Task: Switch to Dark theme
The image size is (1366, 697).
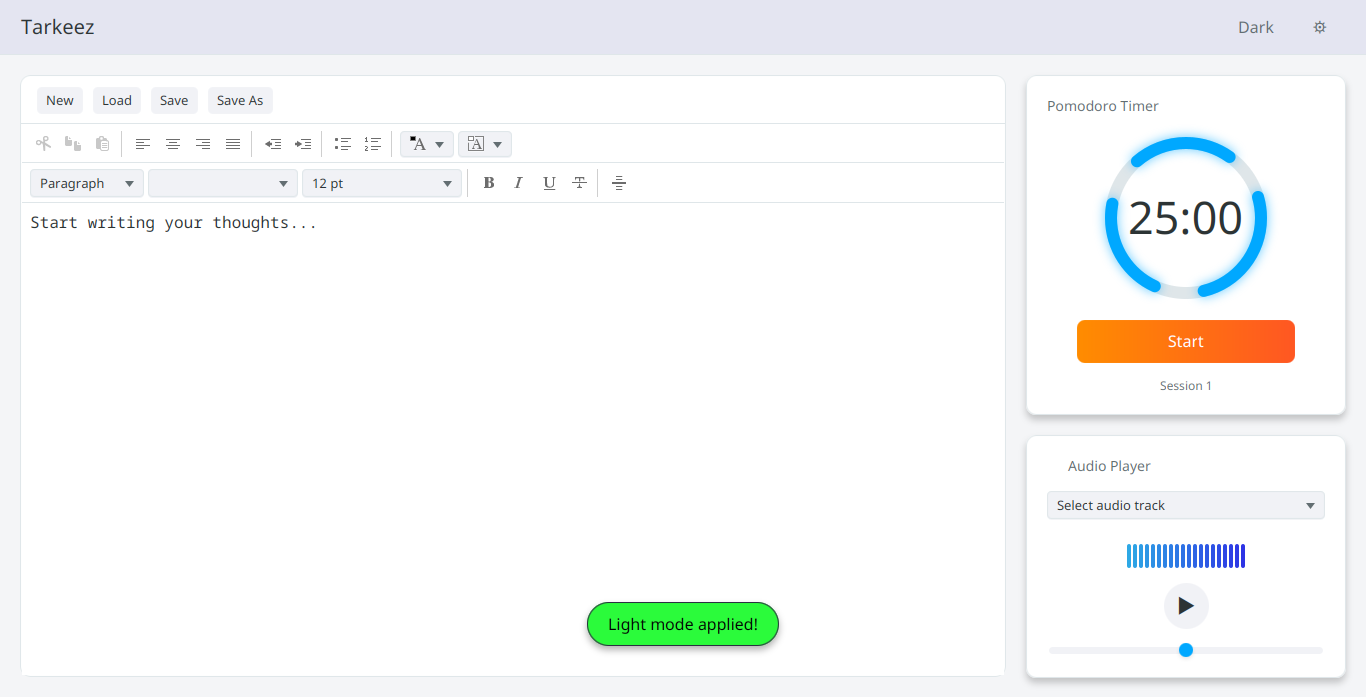Action: [1256, 27]
